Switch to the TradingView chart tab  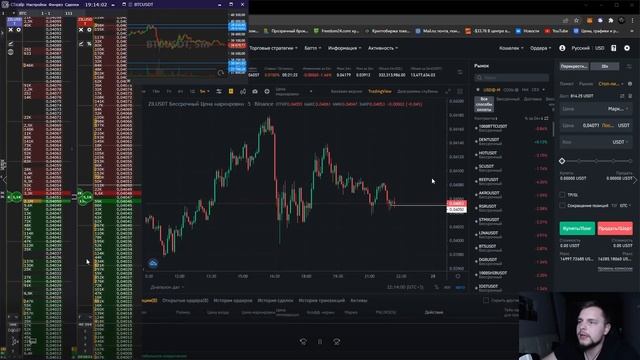(380, 91)
